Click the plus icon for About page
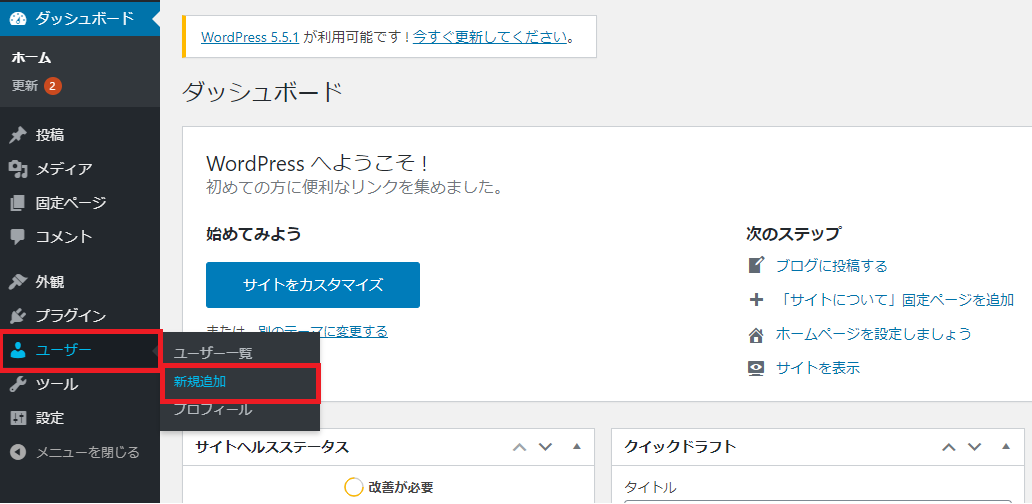 pyautogui.click(x=756, y=300)
